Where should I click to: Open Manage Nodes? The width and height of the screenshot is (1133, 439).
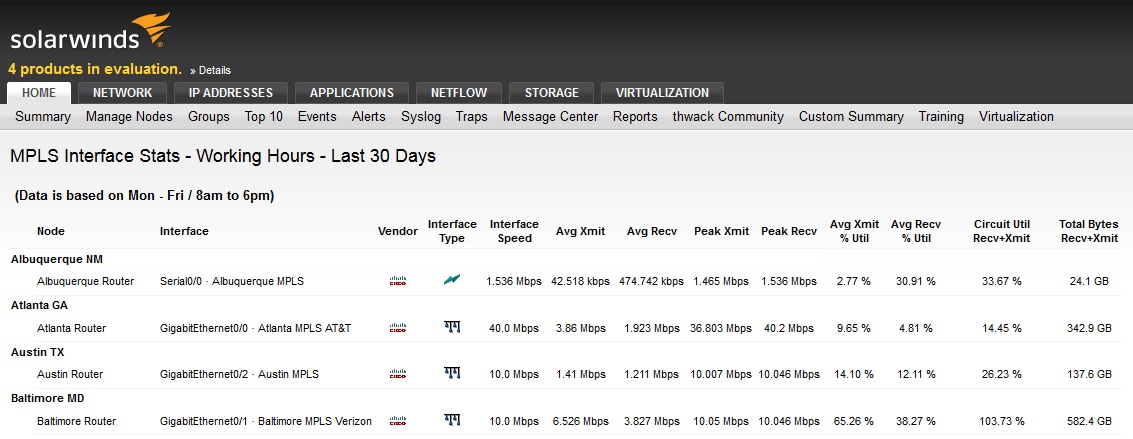point(129,116)
